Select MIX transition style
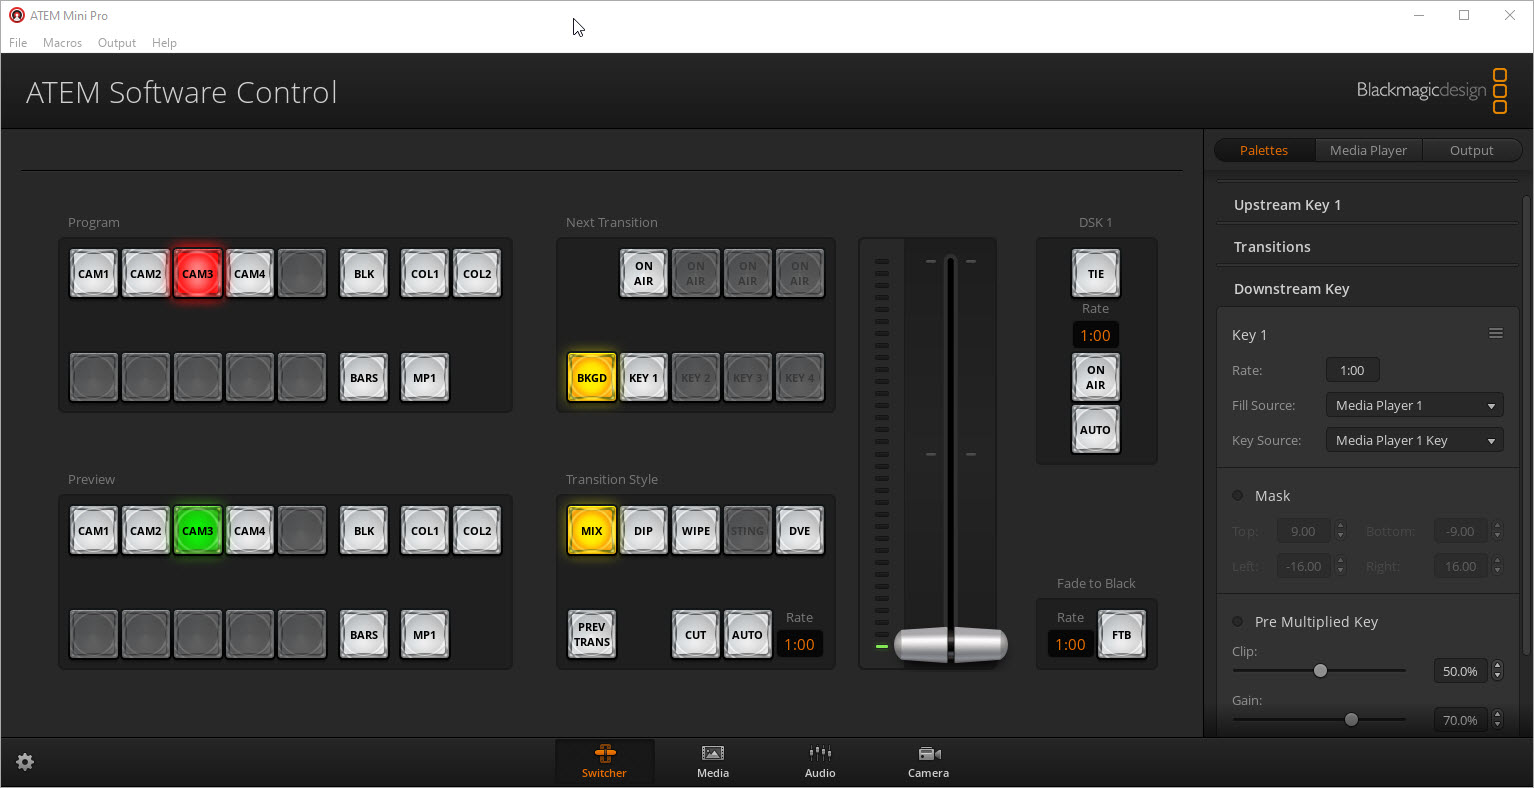The height and width of the screenshot is (788, 1534). [592, 531]
